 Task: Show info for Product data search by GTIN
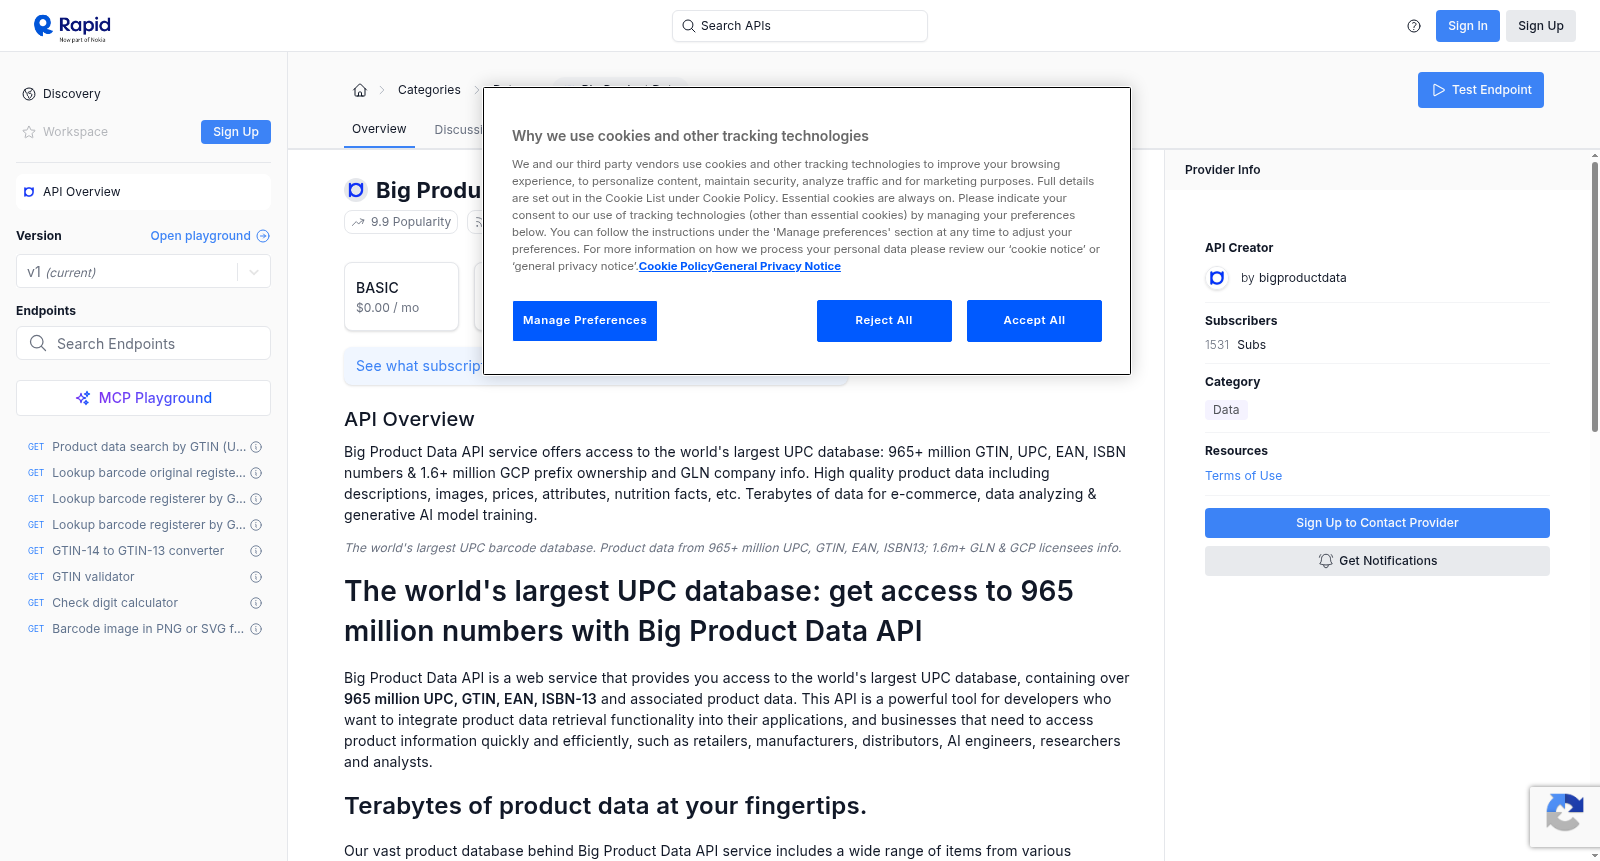(x=256, y=447)
